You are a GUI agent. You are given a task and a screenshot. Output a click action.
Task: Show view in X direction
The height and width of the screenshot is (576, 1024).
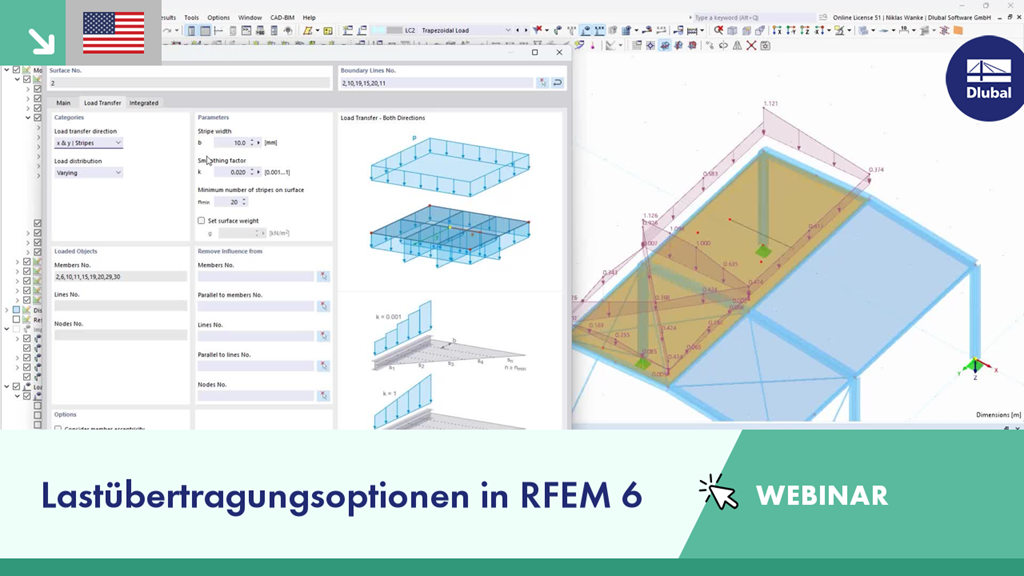777,31
